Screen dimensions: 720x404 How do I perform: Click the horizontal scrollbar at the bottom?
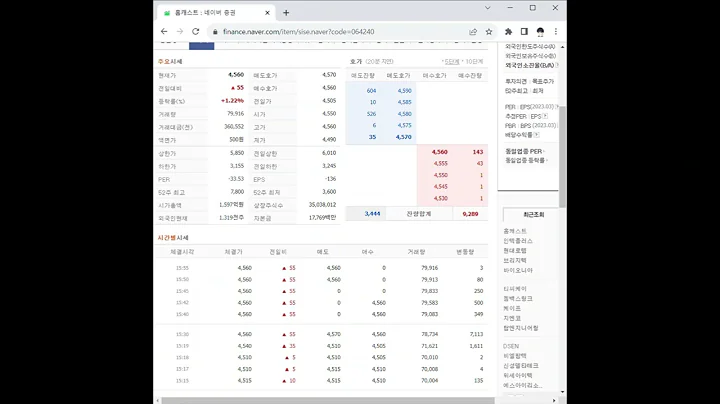tap(328, 401)
